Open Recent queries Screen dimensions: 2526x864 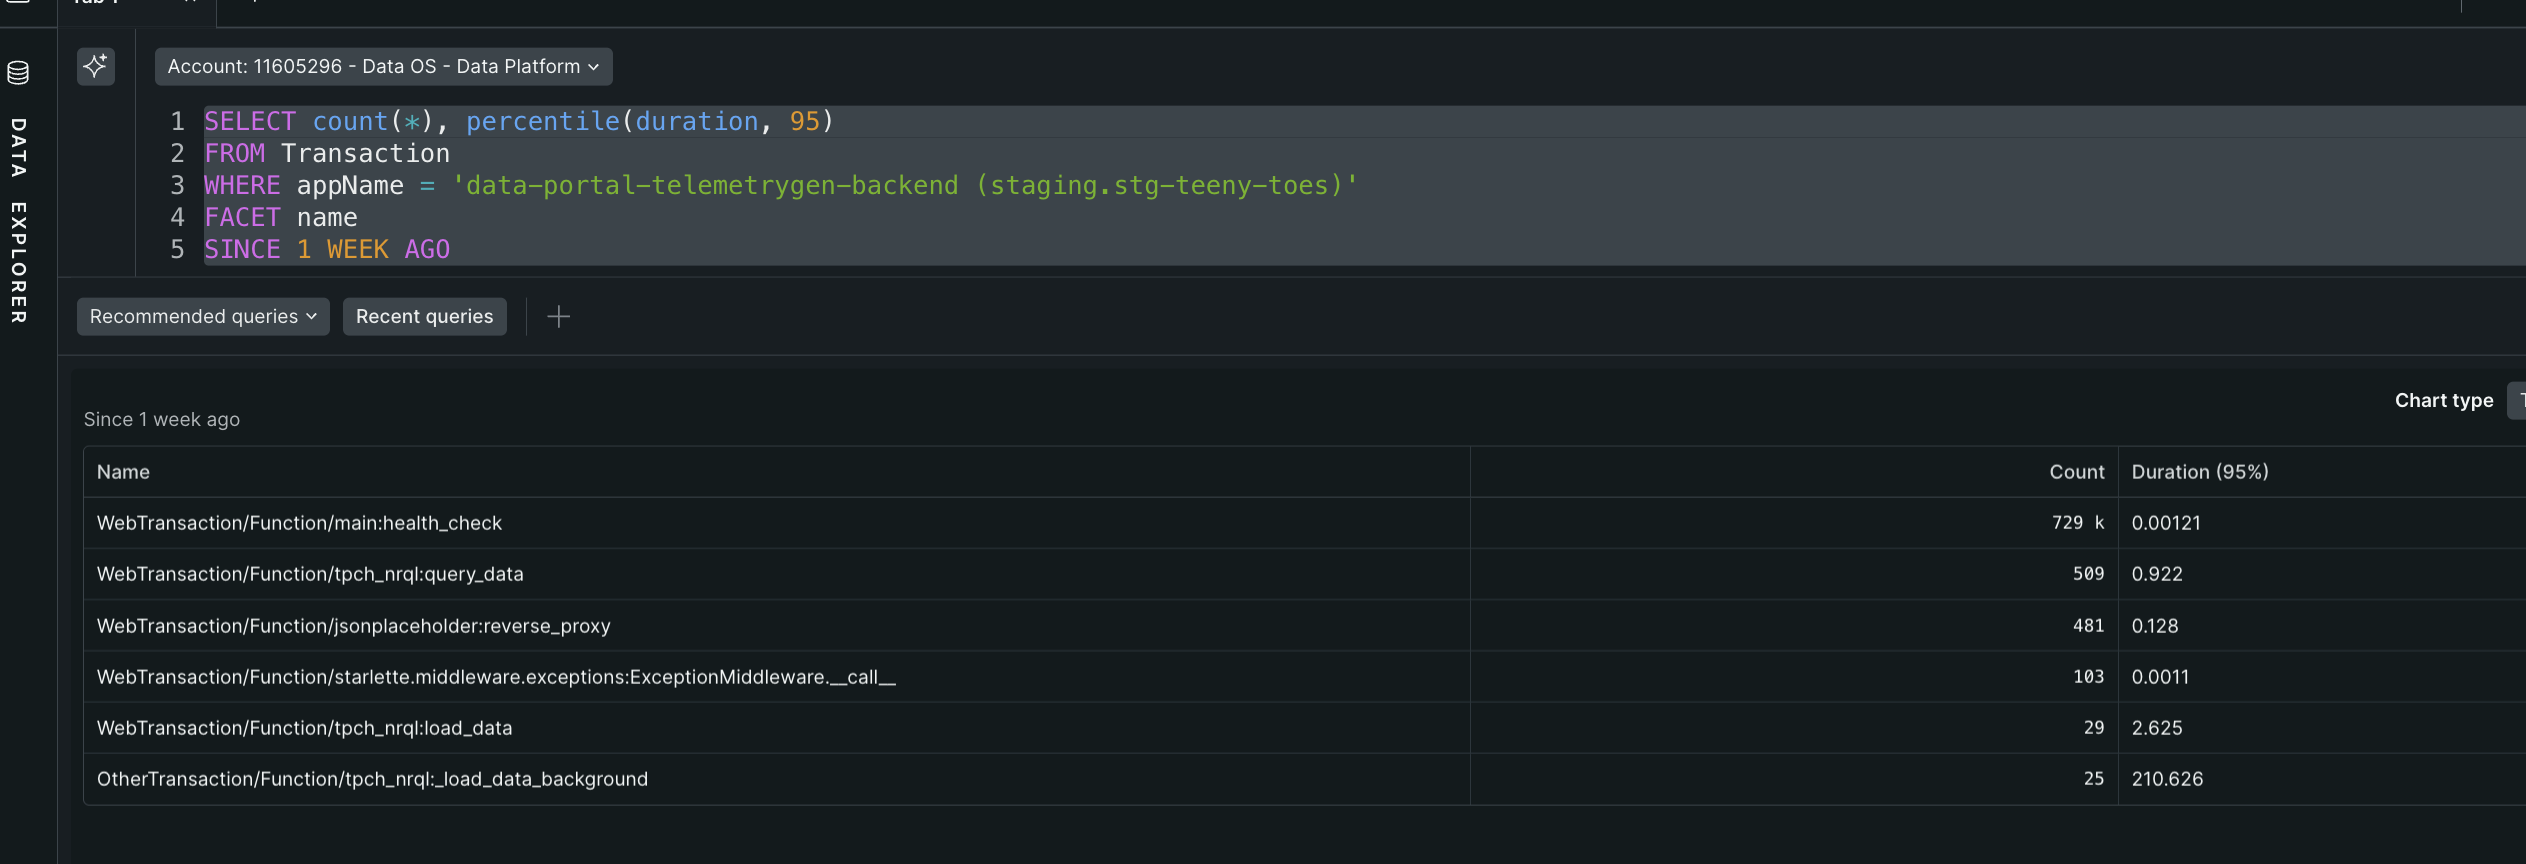[424, 317]
